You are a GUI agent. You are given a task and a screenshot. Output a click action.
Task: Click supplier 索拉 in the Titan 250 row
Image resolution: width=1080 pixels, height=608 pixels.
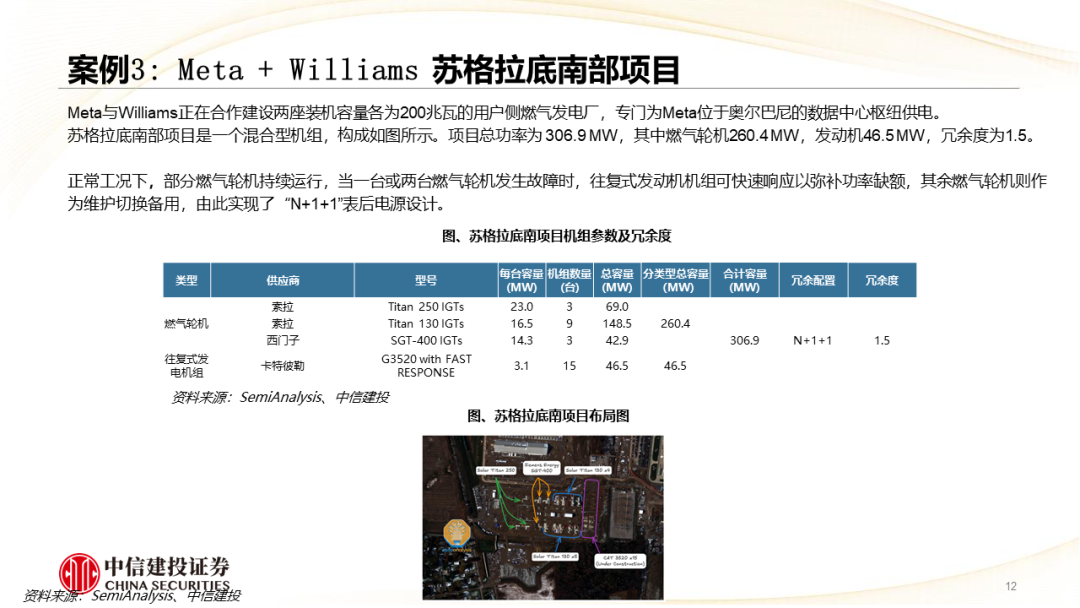click(x=282, y=307)
